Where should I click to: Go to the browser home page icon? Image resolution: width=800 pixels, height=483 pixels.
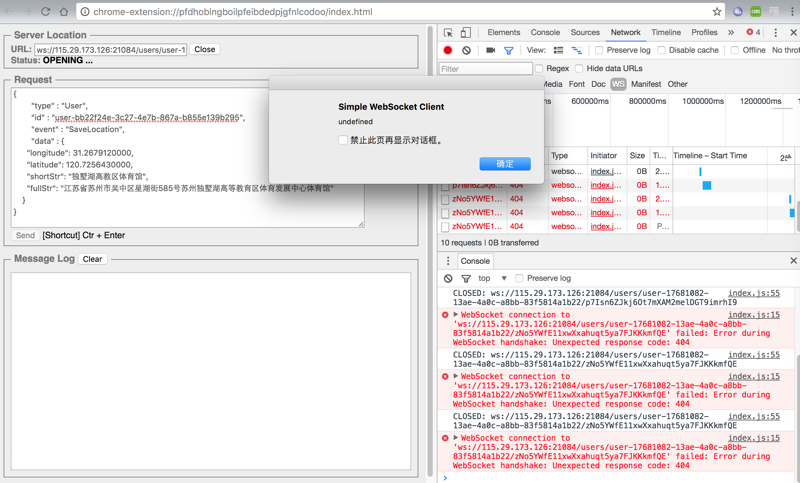[64, 11]
